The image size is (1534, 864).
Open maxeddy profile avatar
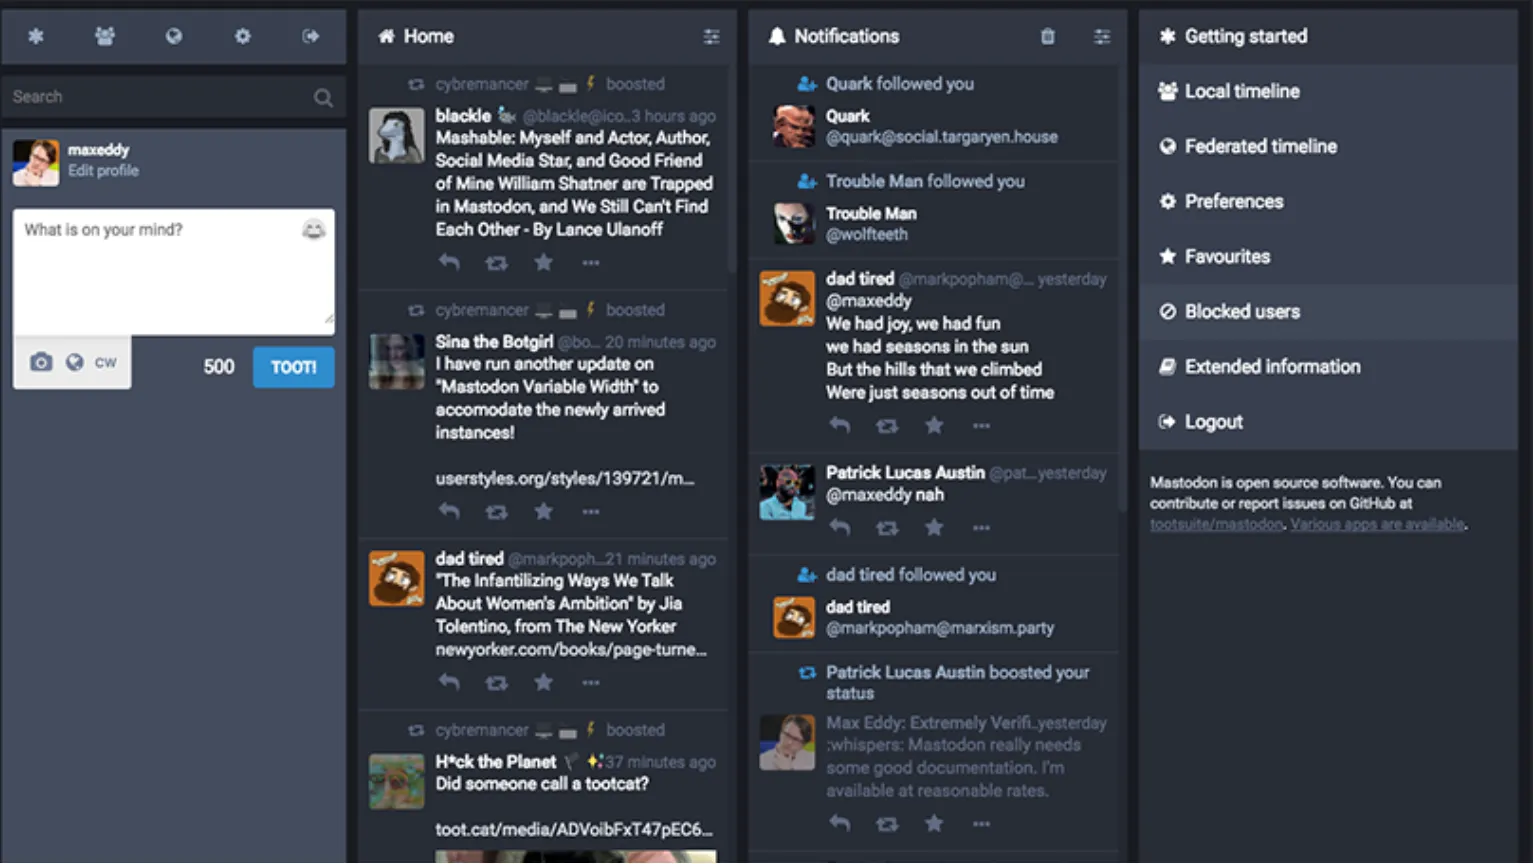click(36, 162)
